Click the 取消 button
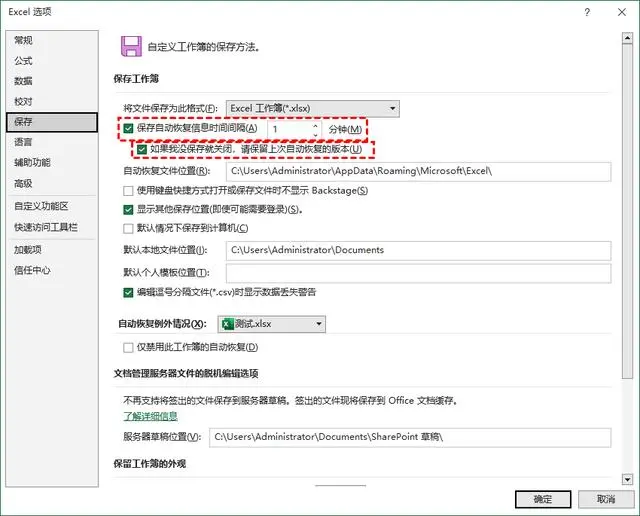This screenshot has height=516, width=640. tap(606, 499)
